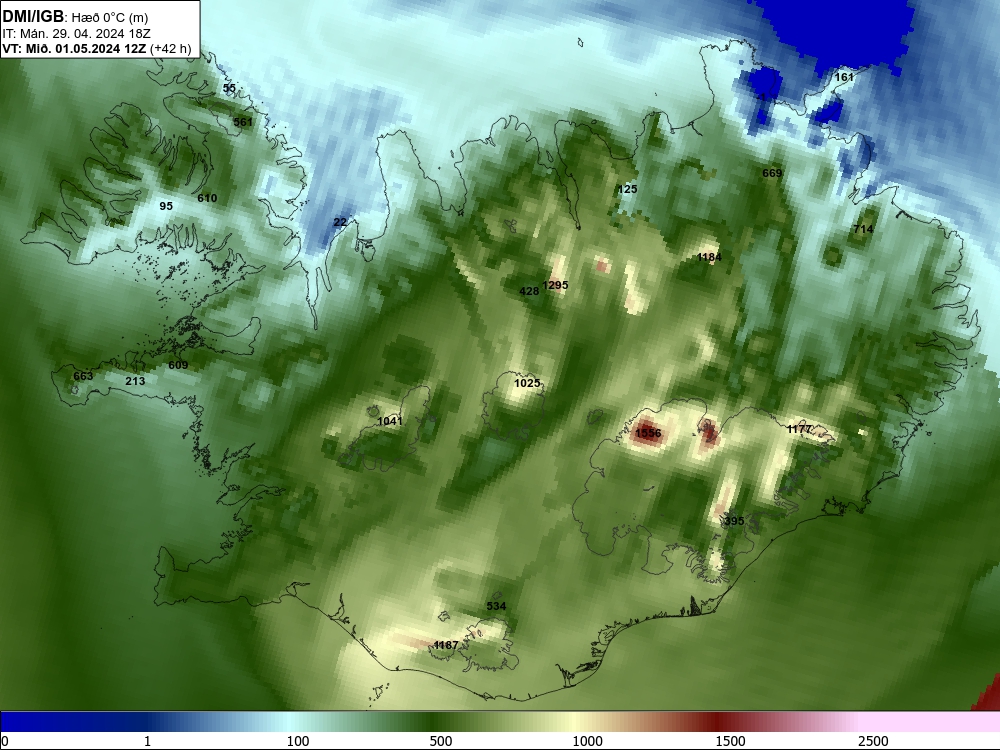
Task: Click the 610 value label
Action: pyautogui.click(x=207, y=198)
